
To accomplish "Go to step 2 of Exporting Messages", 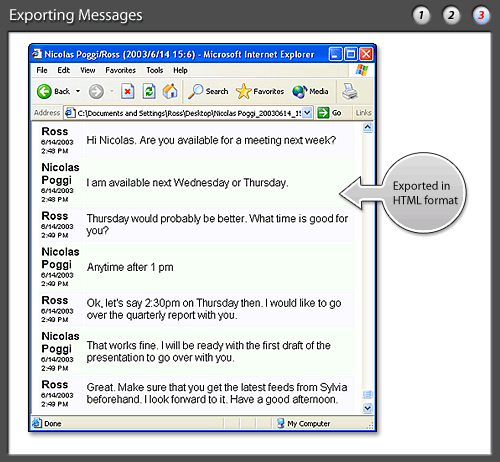I will click(x=451, y=15).
